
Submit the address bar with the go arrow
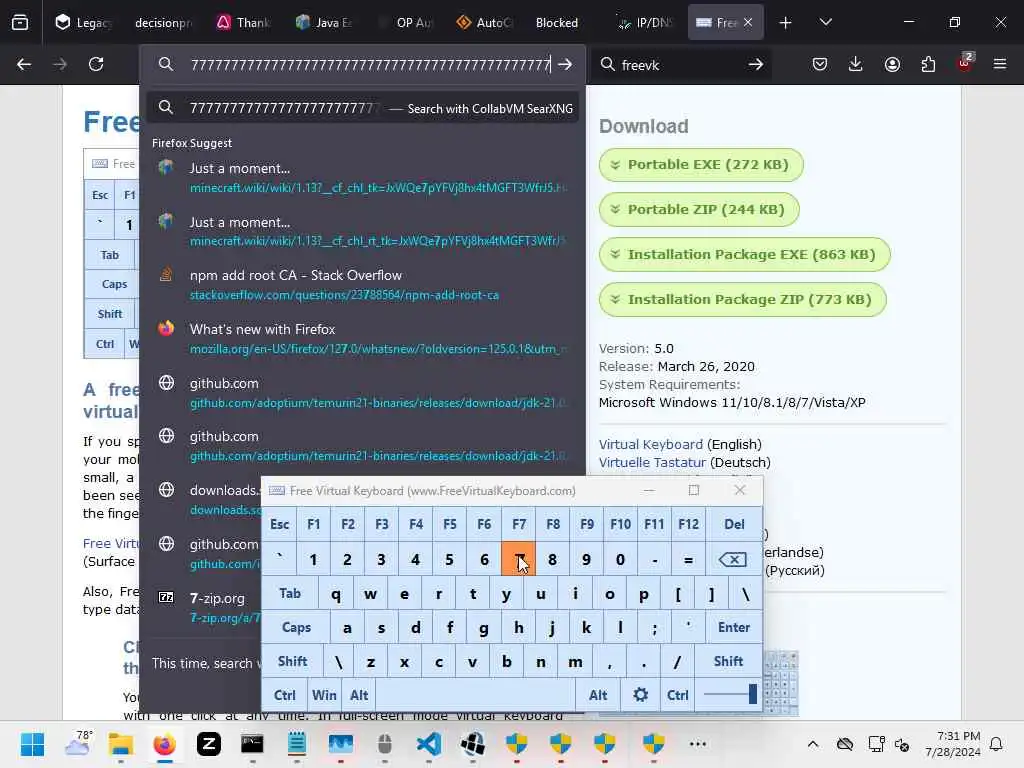click(x=566, y=64)
